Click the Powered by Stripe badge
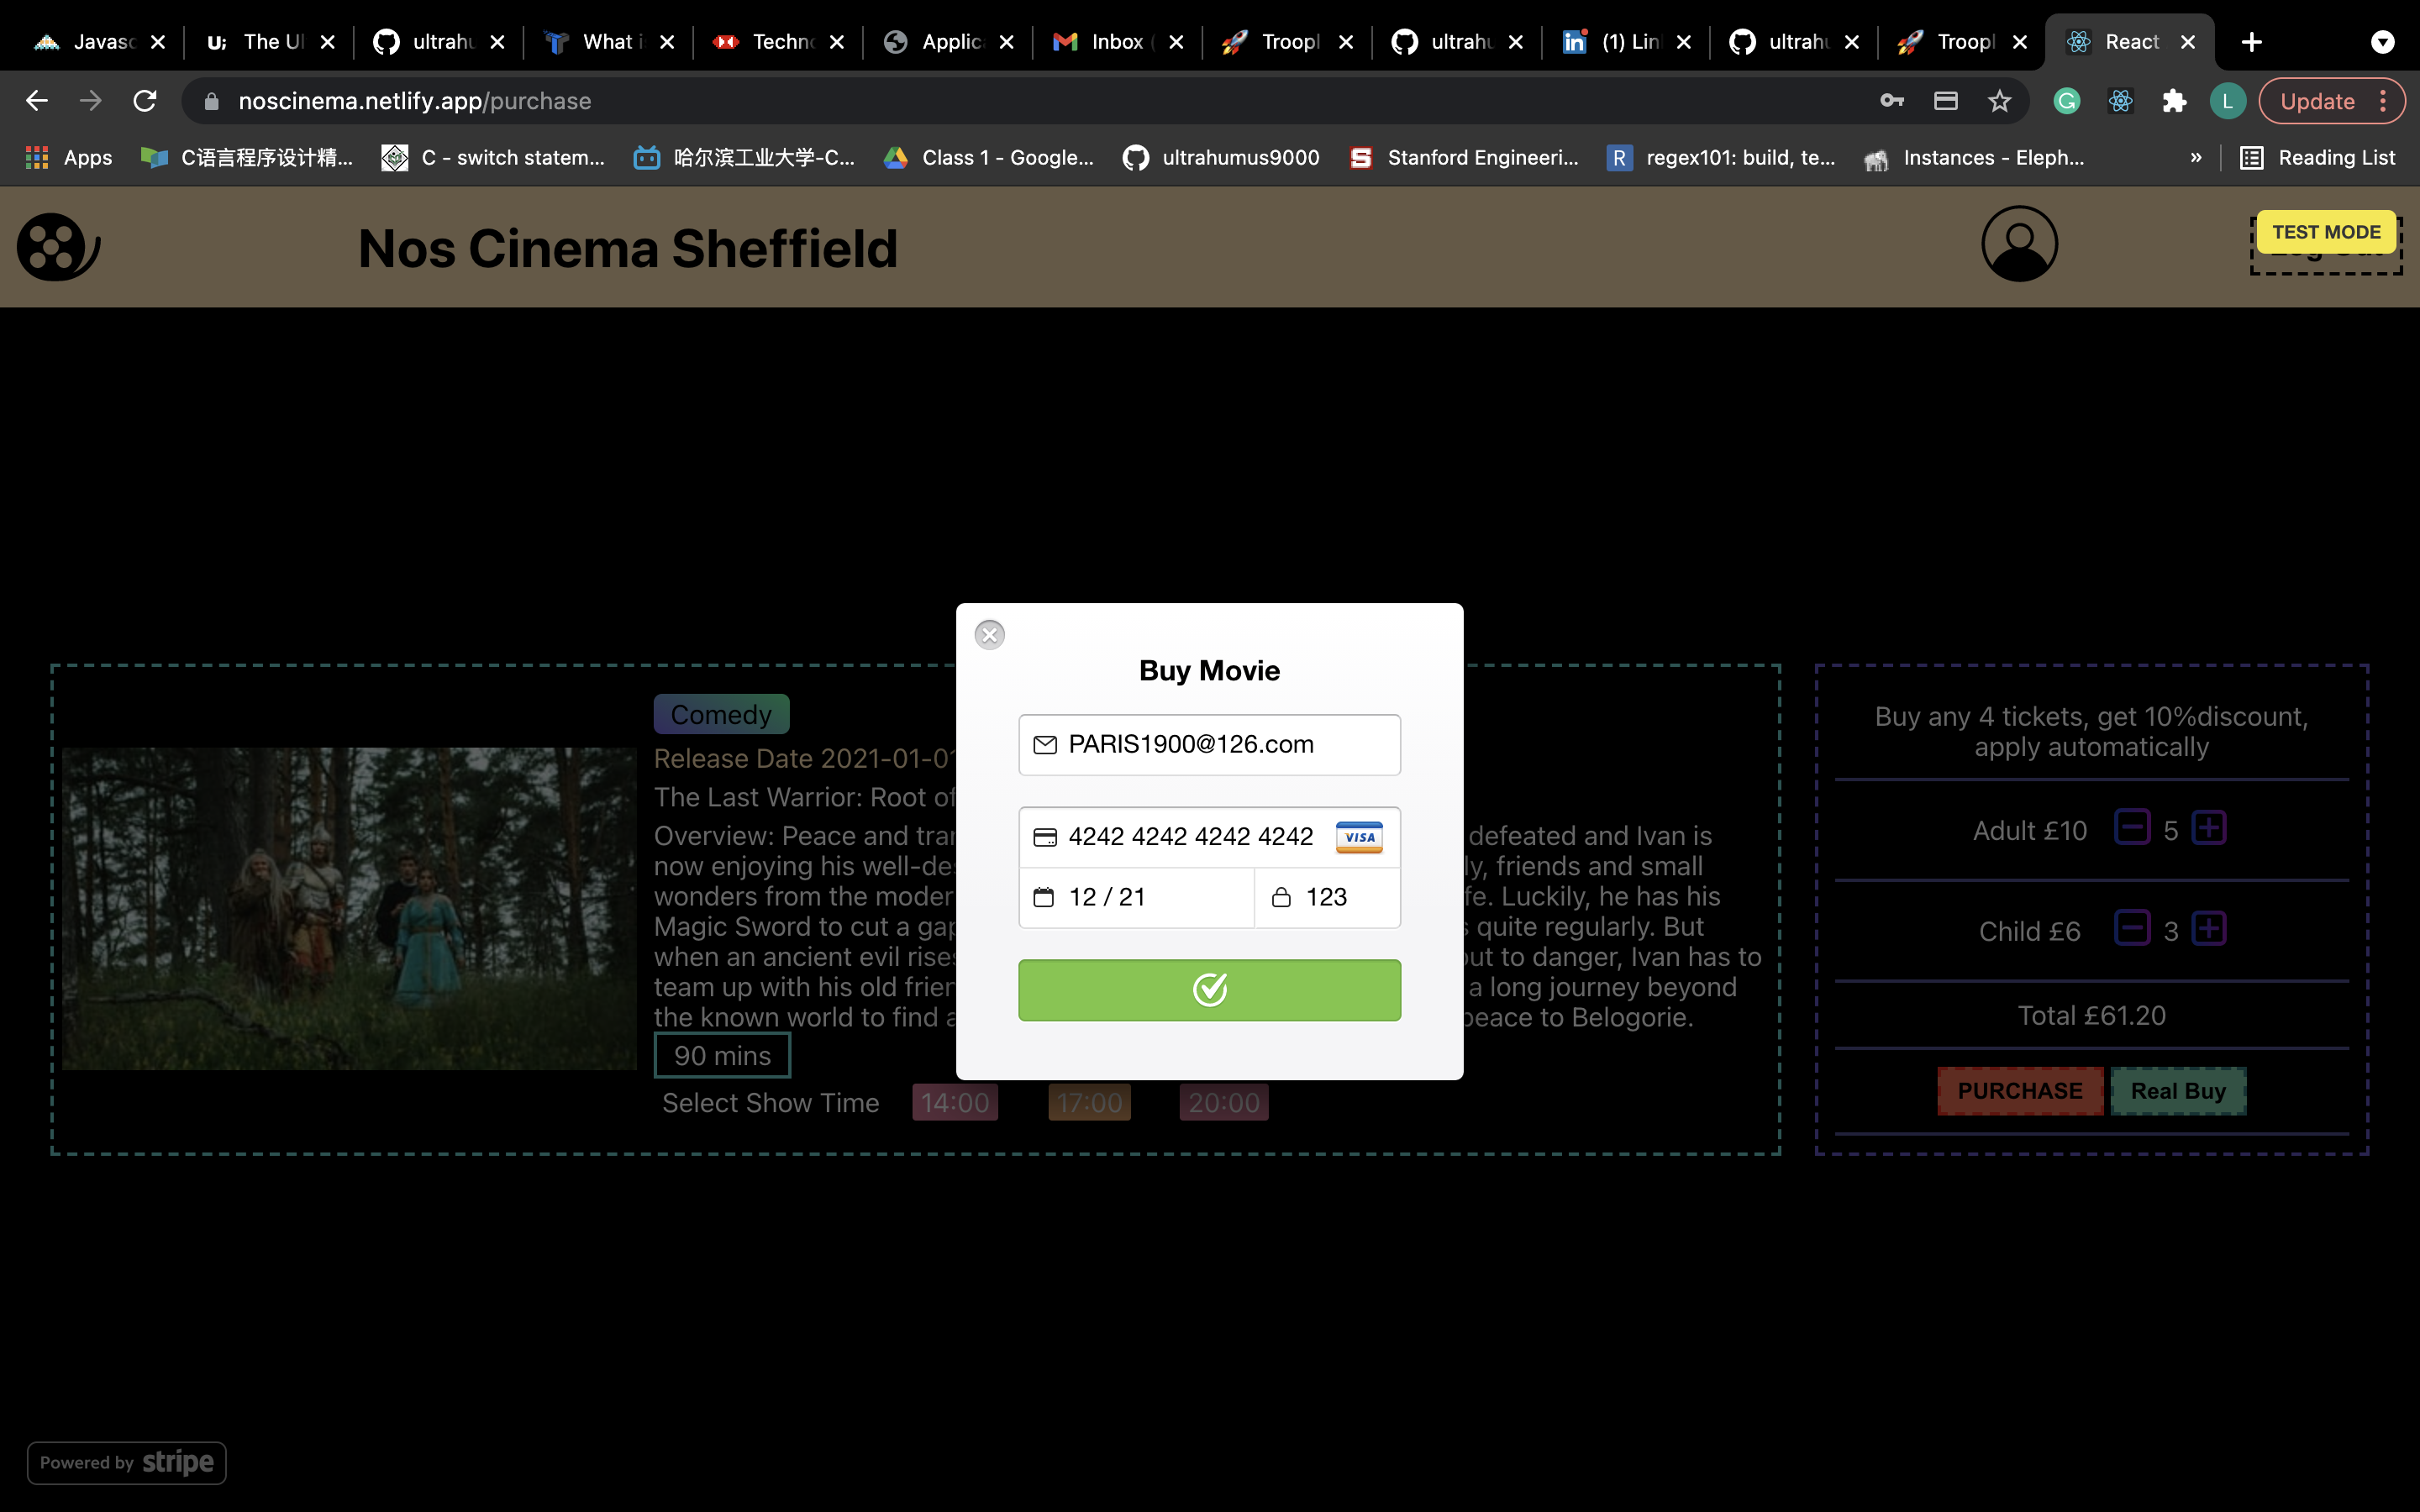Screen dimensions: 2420x1512 (126, 1462)
